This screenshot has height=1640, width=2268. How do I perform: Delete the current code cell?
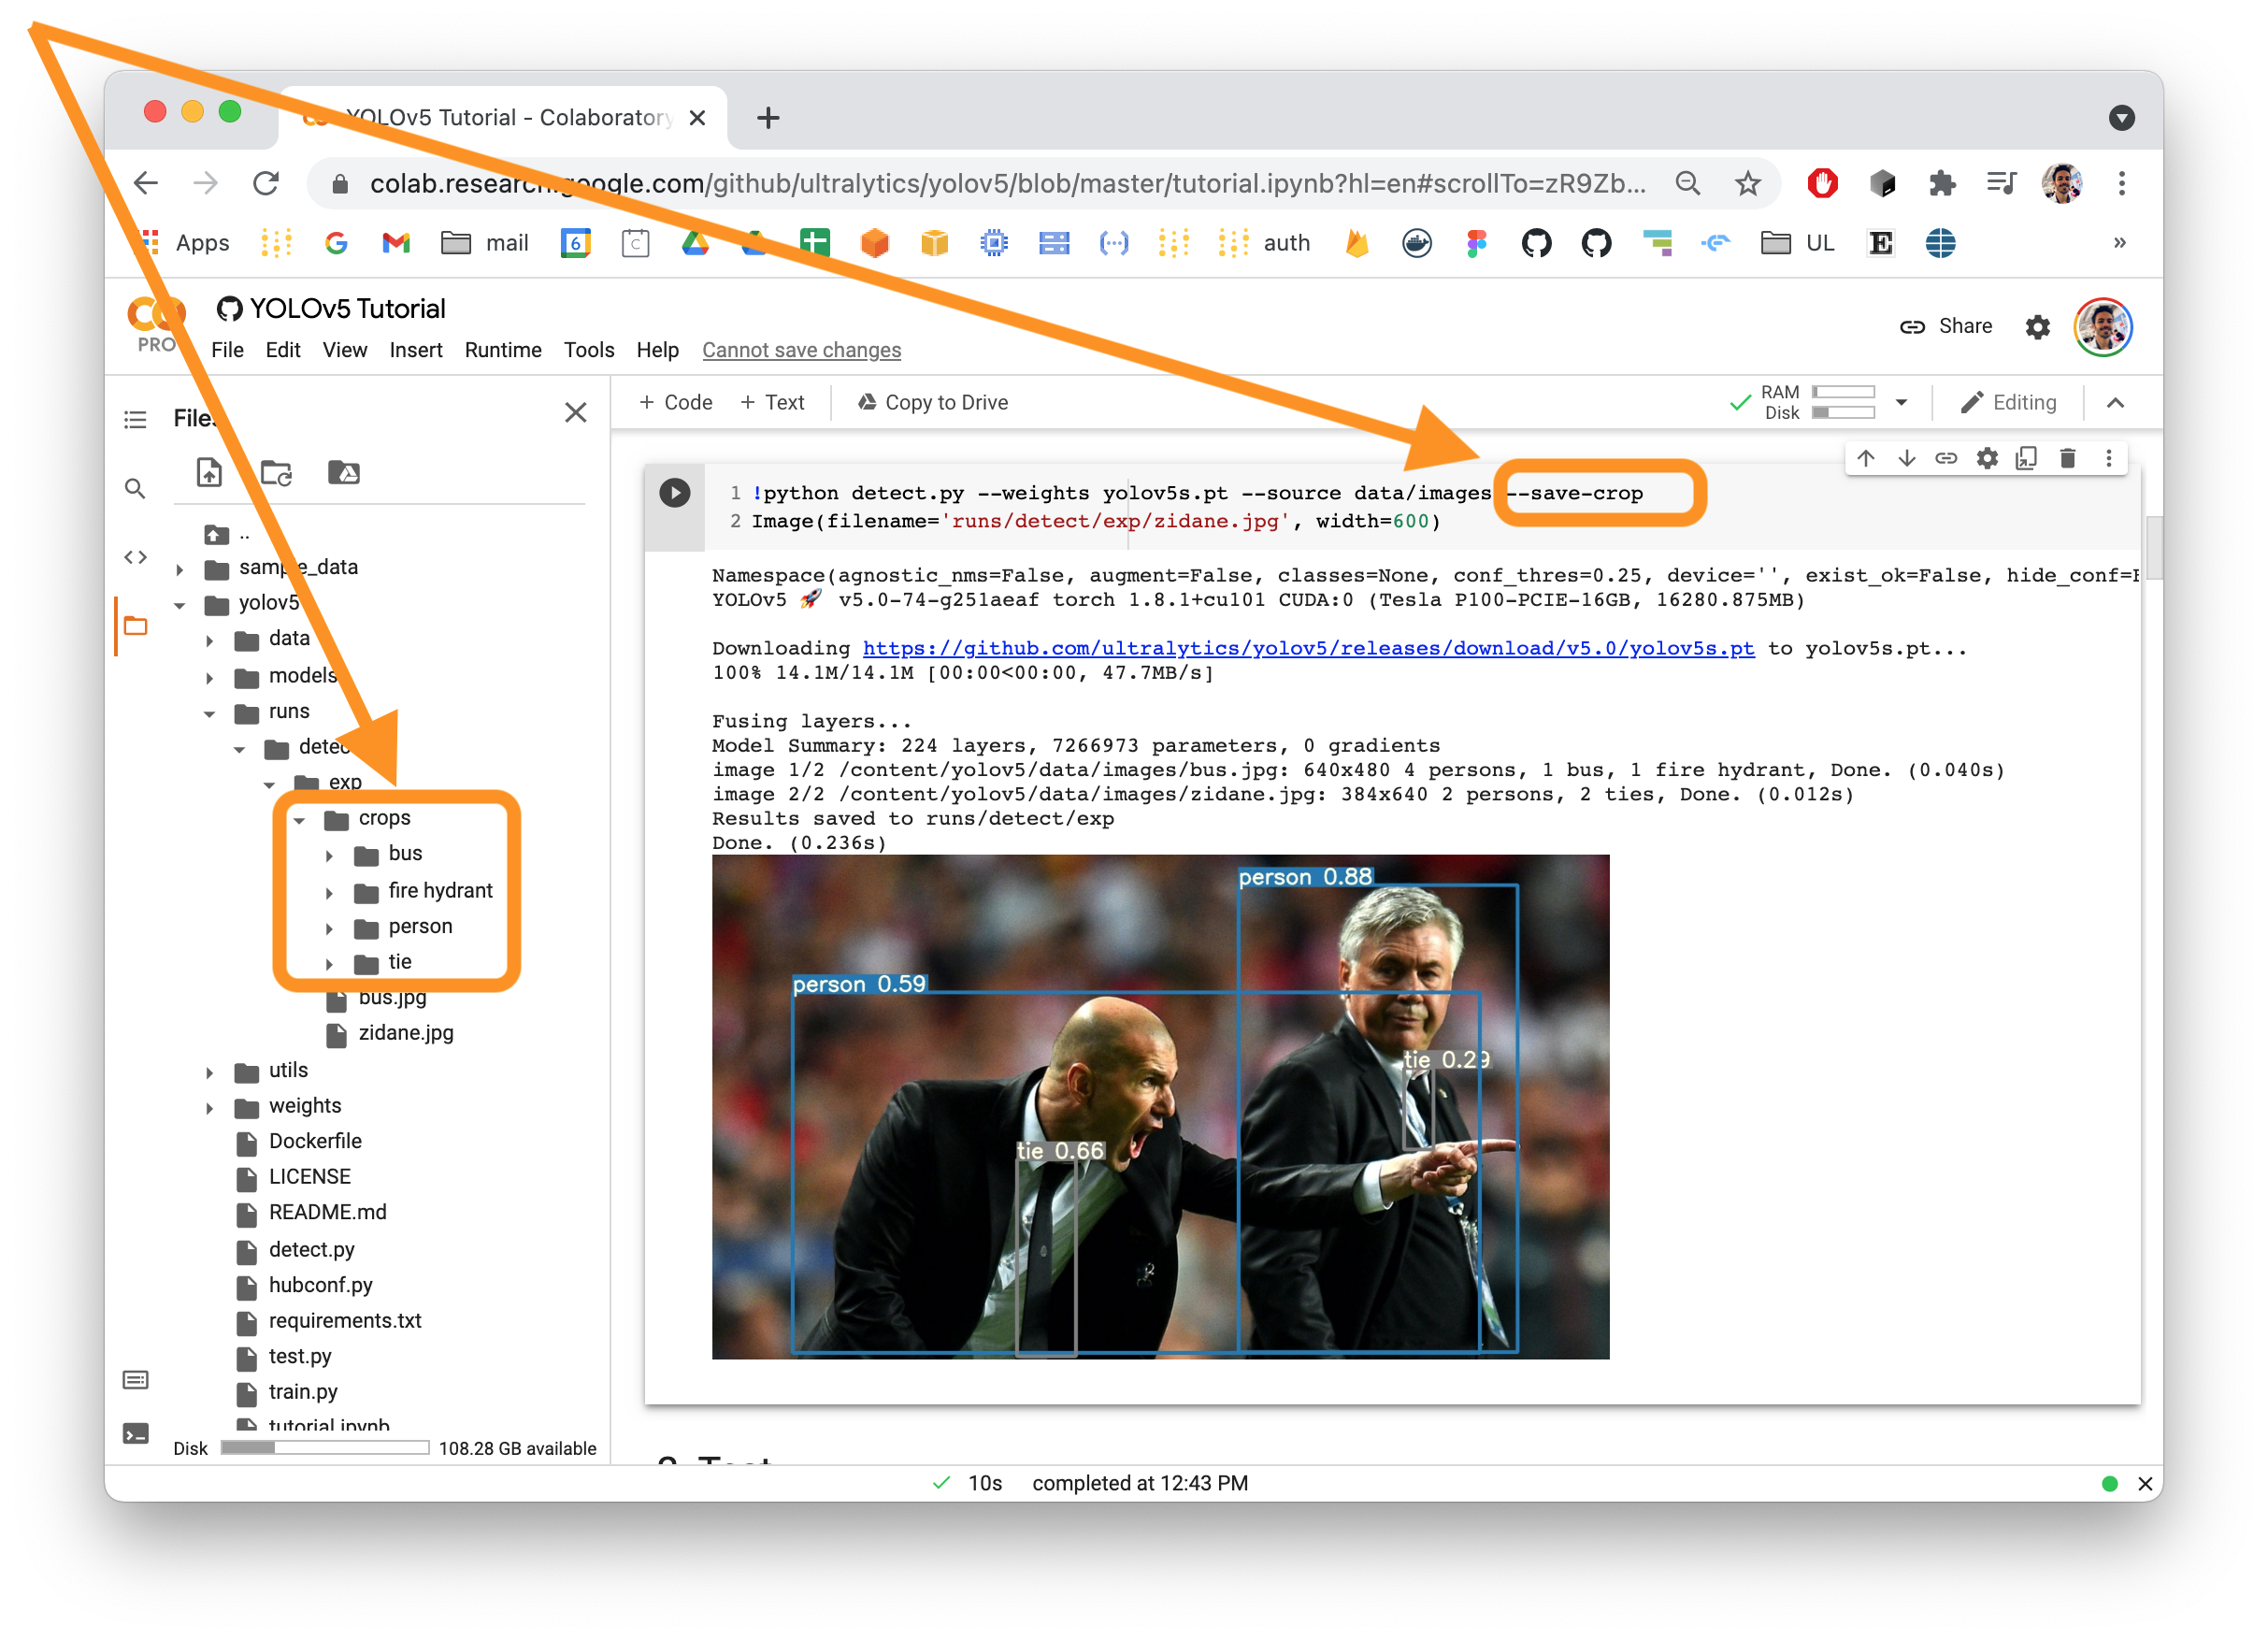2067,458
